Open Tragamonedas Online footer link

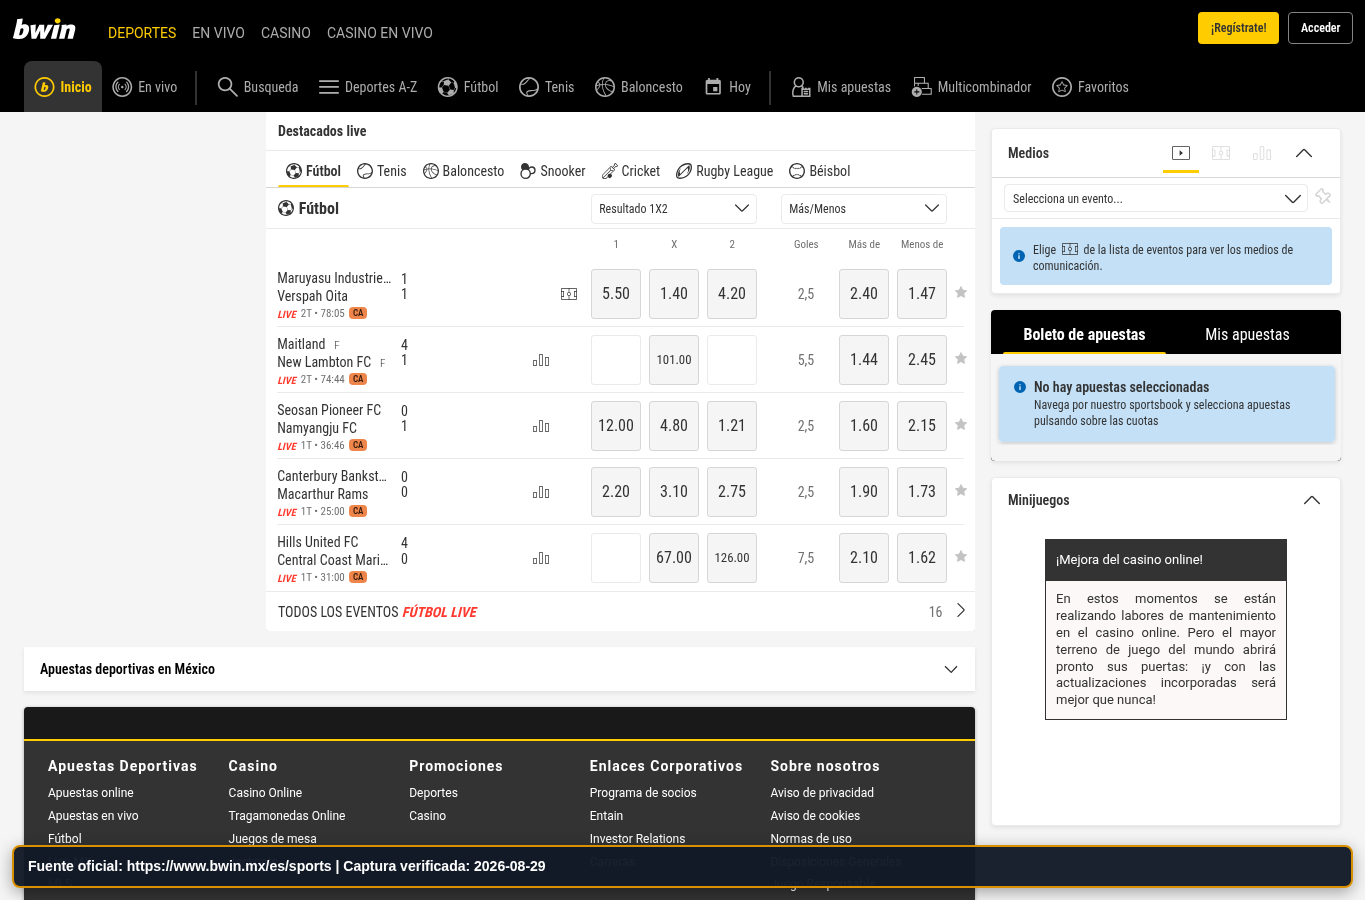tap(287, 816)
